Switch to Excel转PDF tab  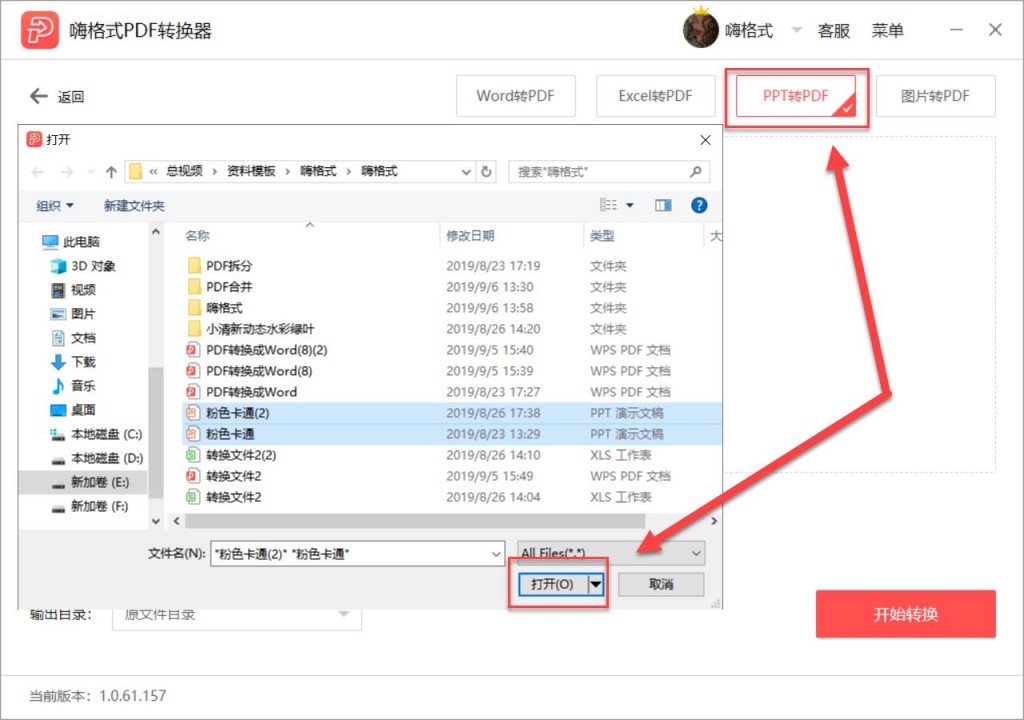tap(655, 96)
